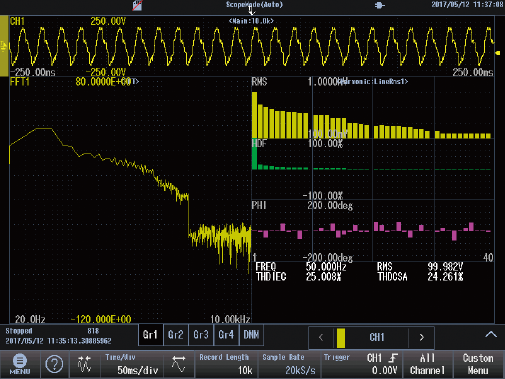Open the help question mark icon
This screenshot has width=505, height=379.
click(54, 364)
